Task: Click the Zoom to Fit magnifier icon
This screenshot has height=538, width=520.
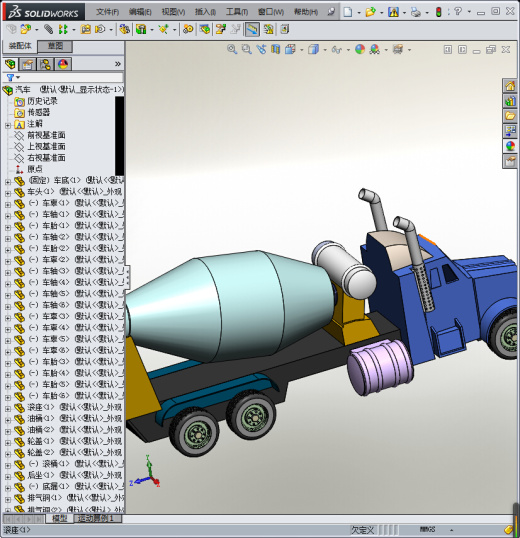Action: (232, 49)
